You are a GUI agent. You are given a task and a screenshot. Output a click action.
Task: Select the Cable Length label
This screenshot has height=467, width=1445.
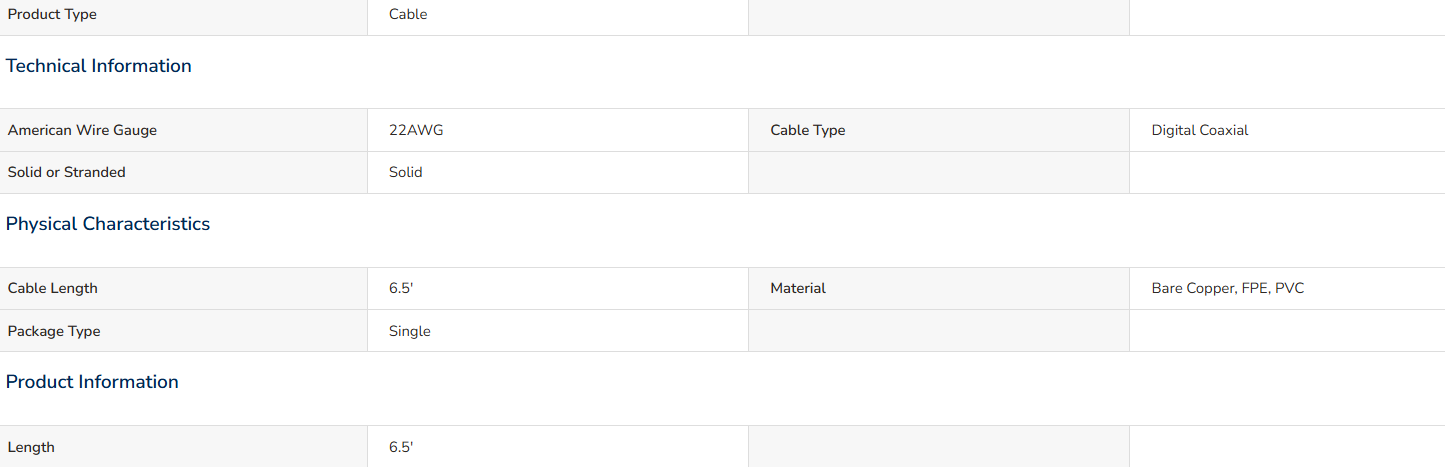[53, 288]
